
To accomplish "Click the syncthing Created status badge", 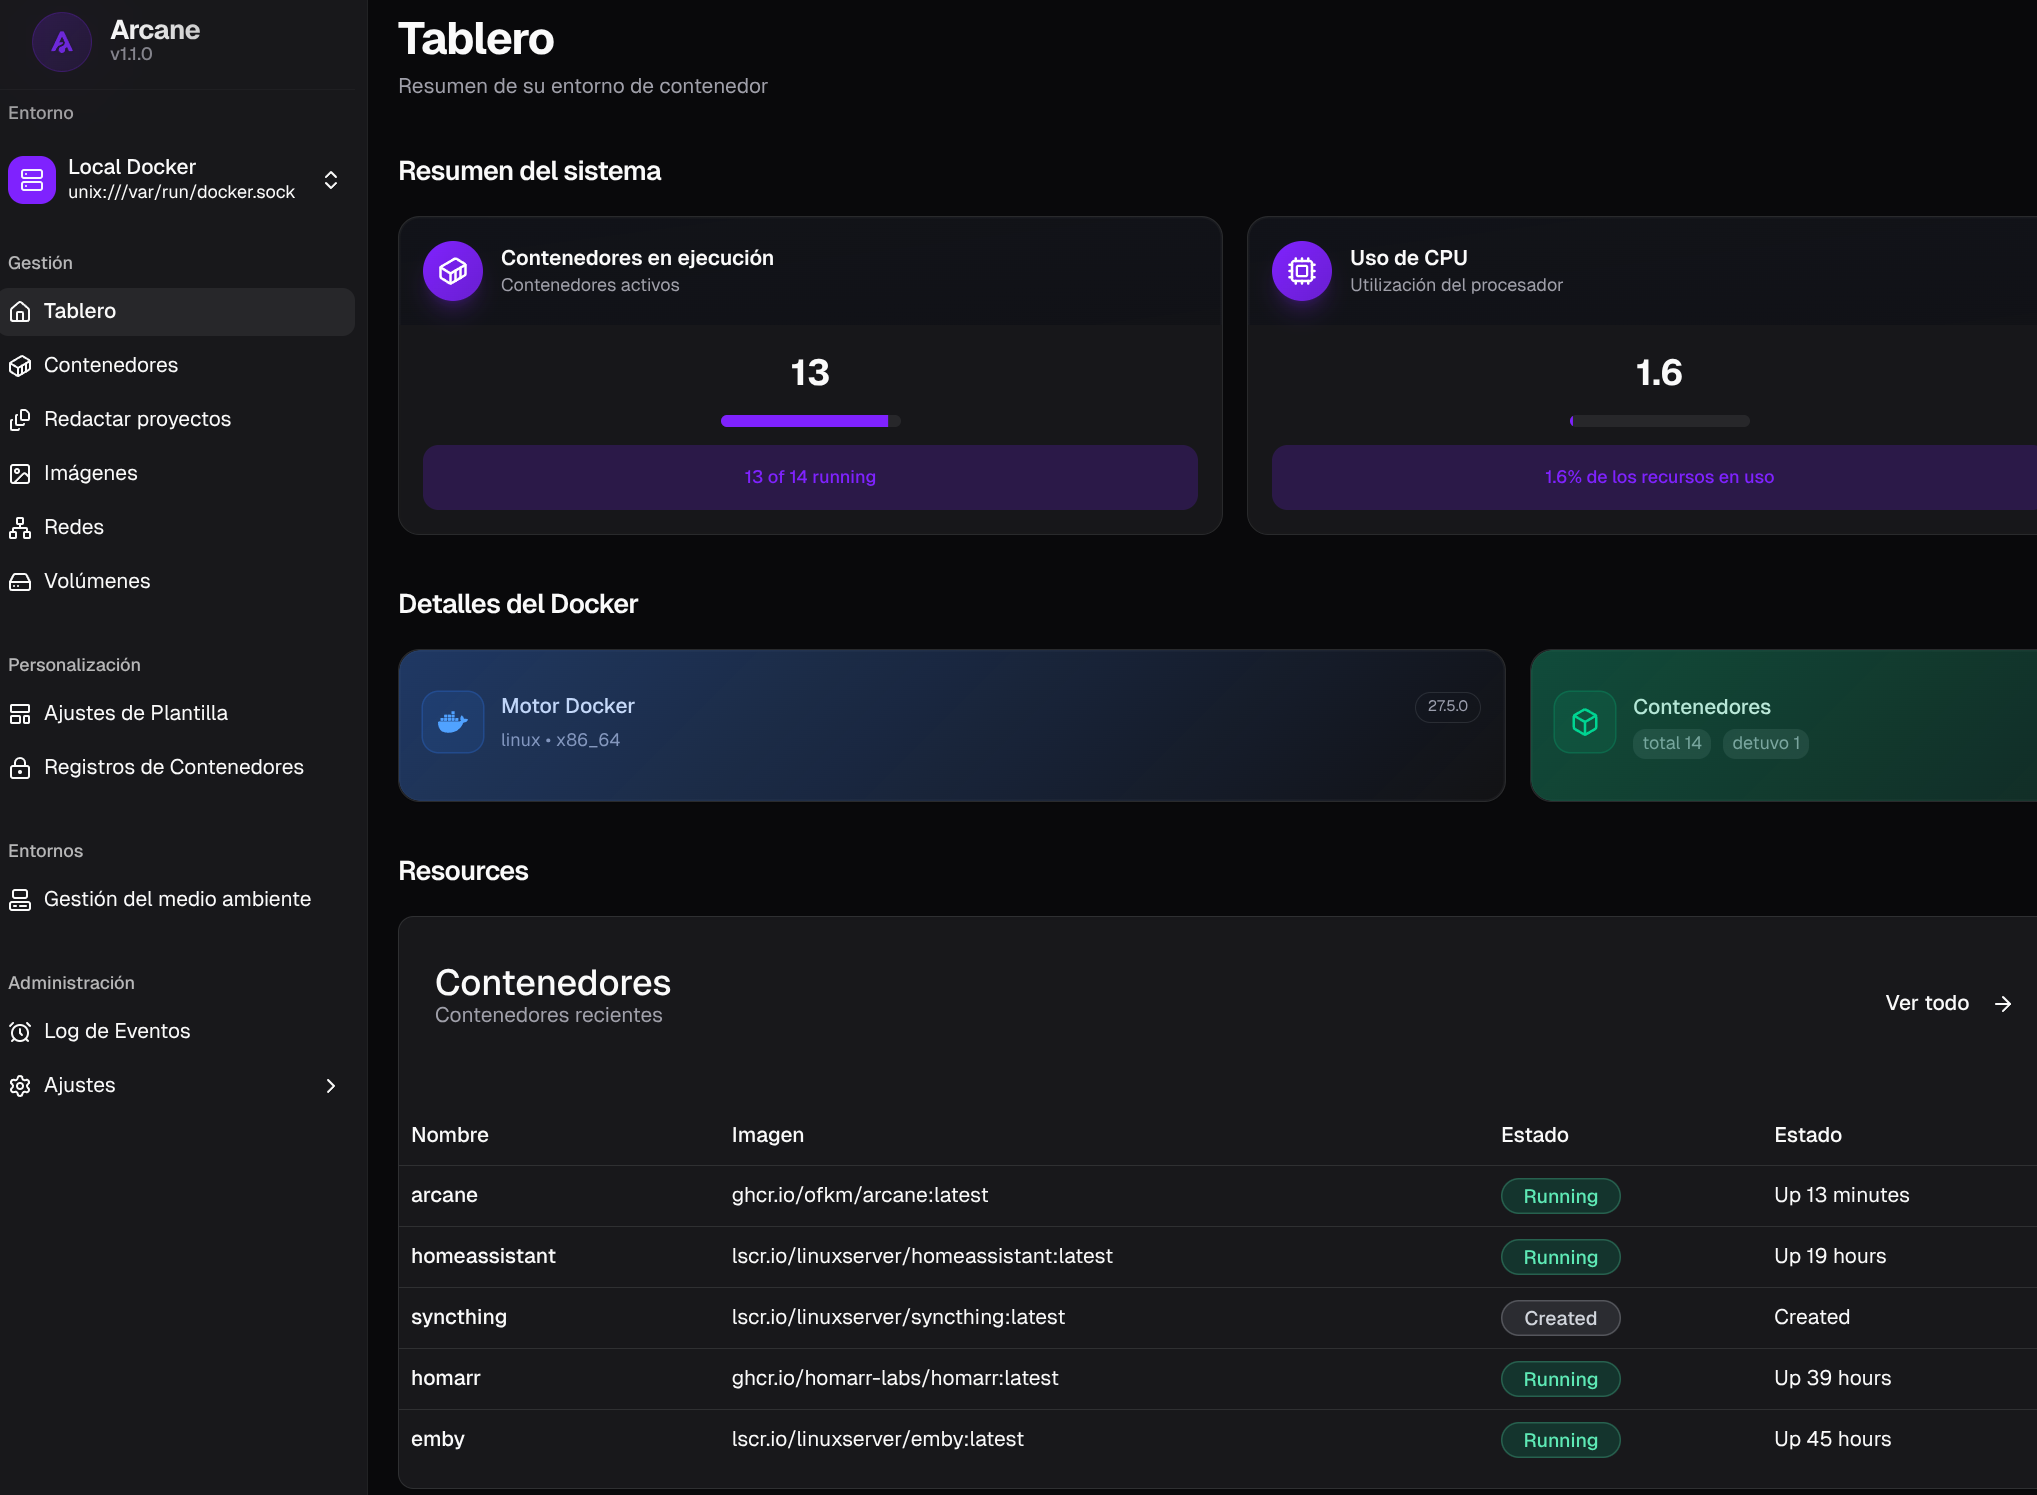I will click(1559, 1319).
